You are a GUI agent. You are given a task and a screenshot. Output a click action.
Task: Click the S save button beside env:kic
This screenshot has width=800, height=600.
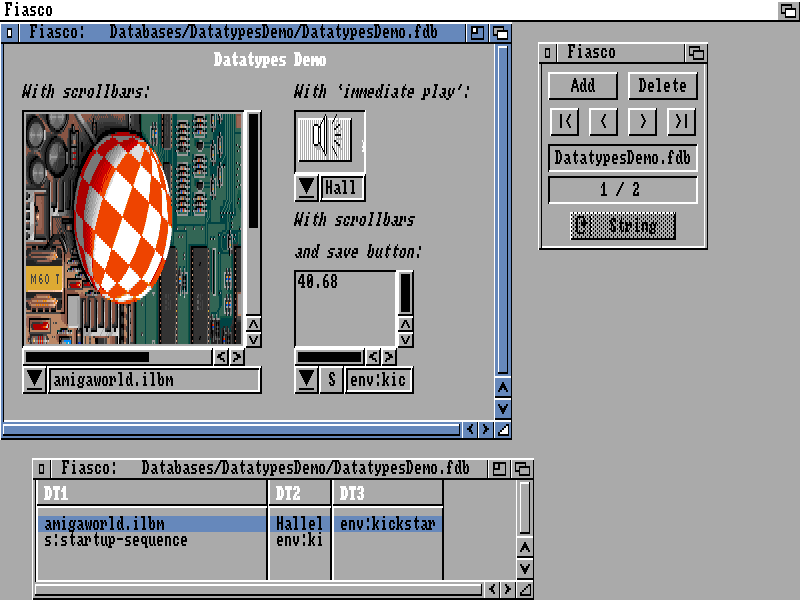(332, 380)
